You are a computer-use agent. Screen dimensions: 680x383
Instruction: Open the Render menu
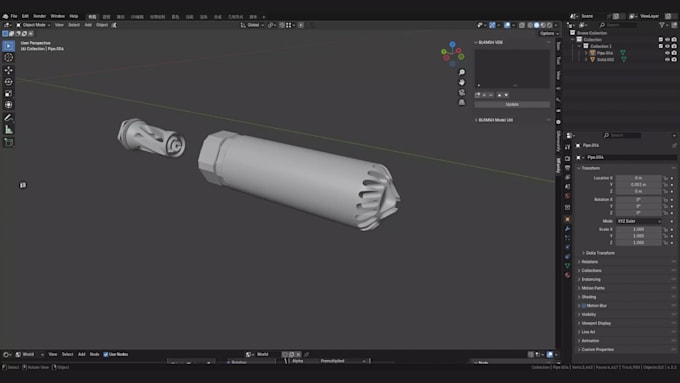(x=39, y=16)
